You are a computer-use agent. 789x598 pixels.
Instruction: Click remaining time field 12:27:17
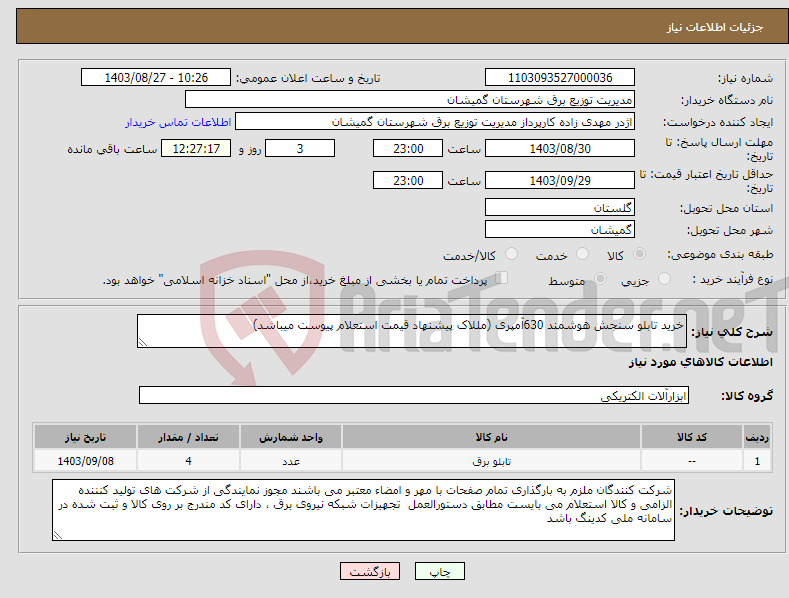[196, 148]
